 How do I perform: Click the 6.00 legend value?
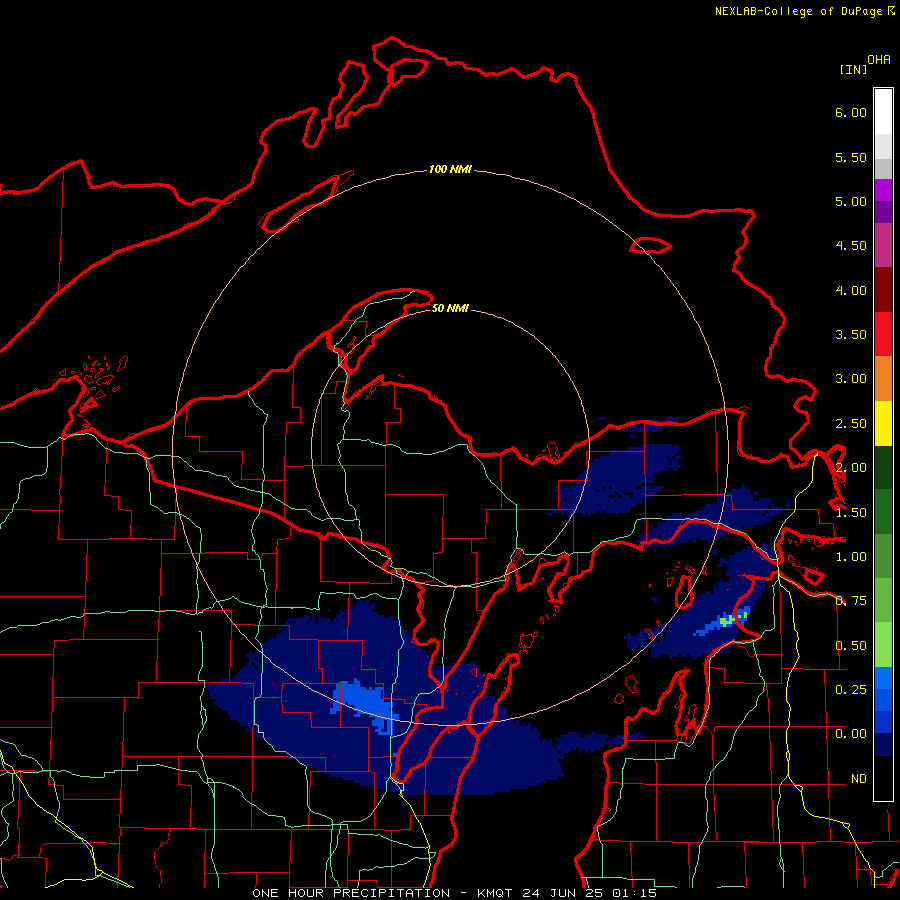[x=851, y=112]
